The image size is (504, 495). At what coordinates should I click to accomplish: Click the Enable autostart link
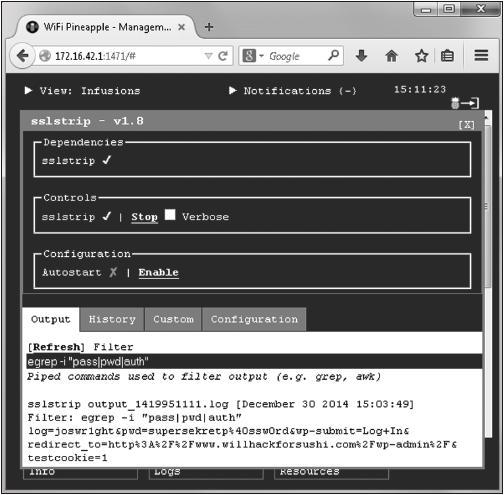point(159,273)
